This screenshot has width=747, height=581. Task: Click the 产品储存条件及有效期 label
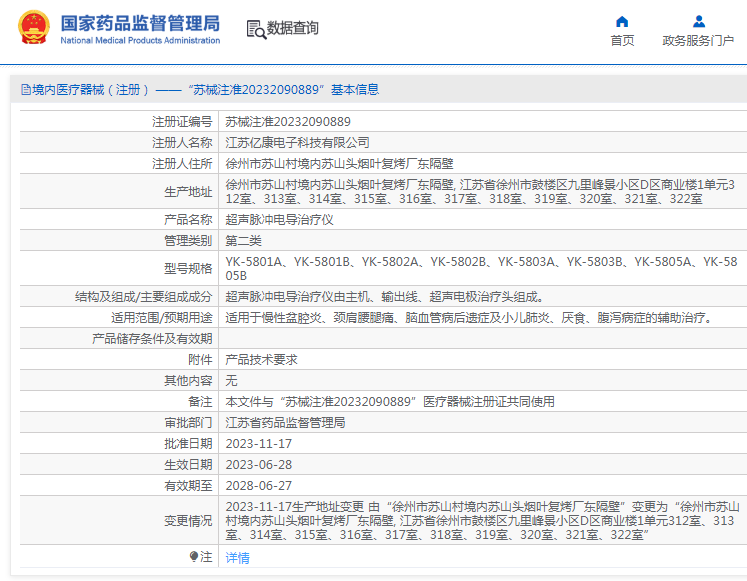(152, 339)
